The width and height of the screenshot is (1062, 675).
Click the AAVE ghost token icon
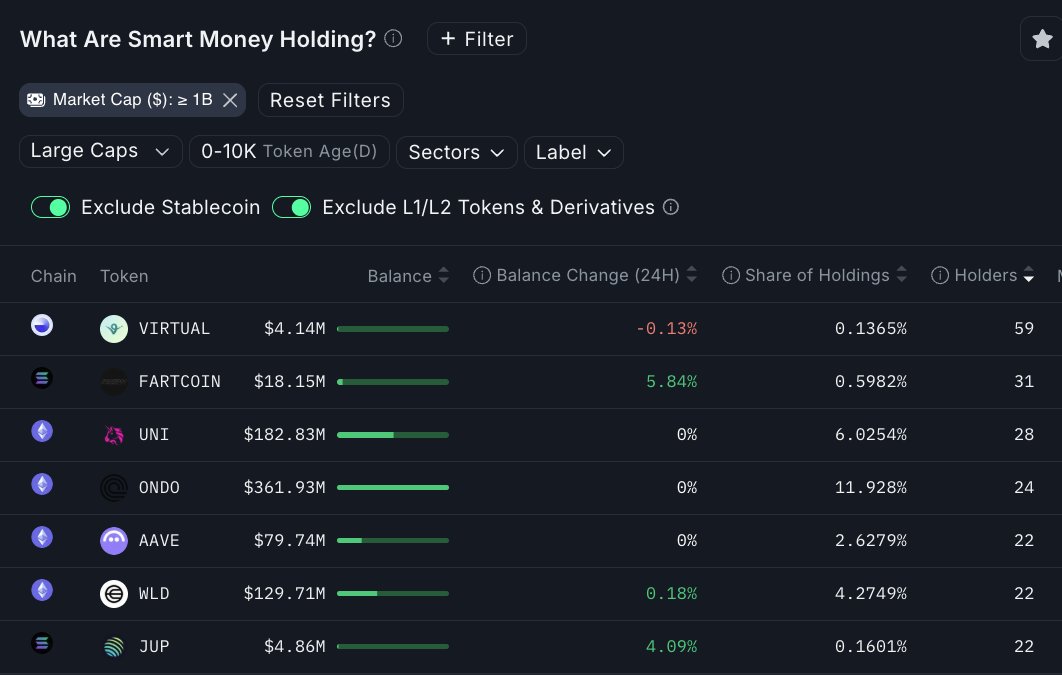tap(114, 541)
